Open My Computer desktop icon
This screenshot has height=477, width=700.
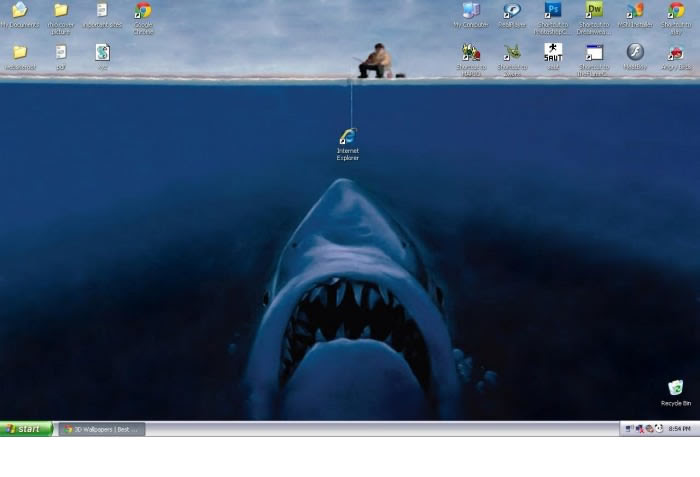coord(471,10)
